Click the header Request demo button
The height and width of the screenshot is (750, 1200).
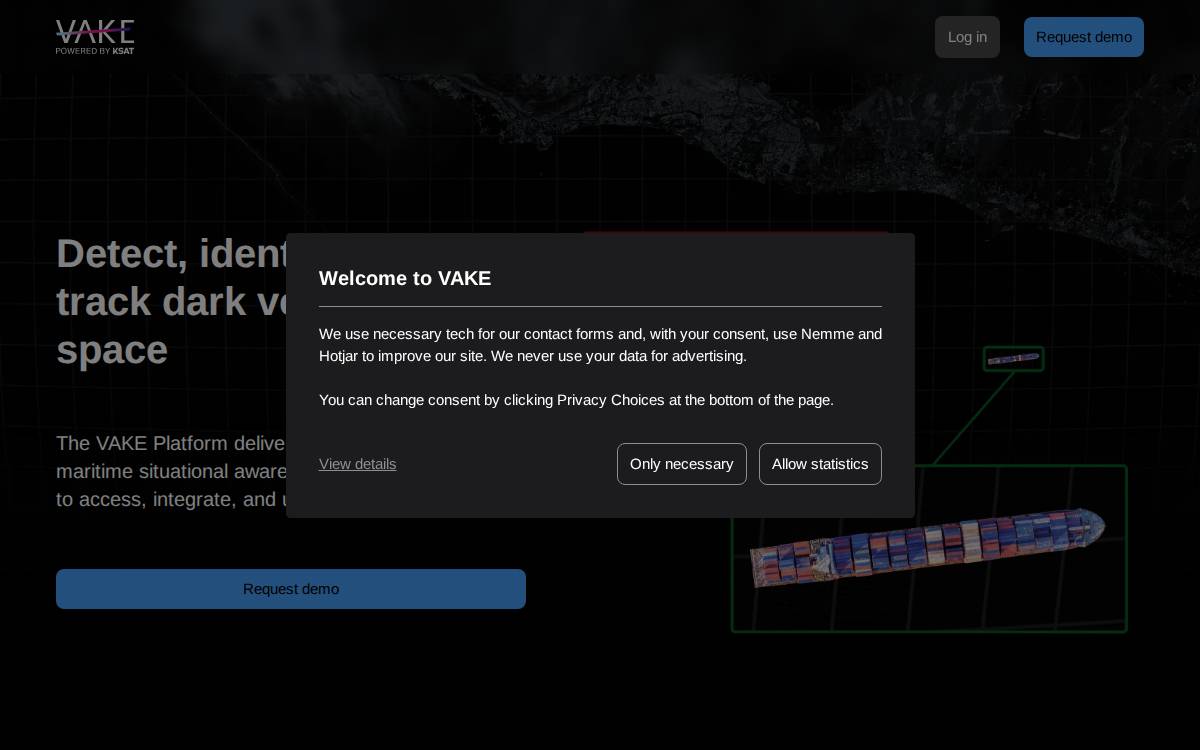pos(1084,37)
